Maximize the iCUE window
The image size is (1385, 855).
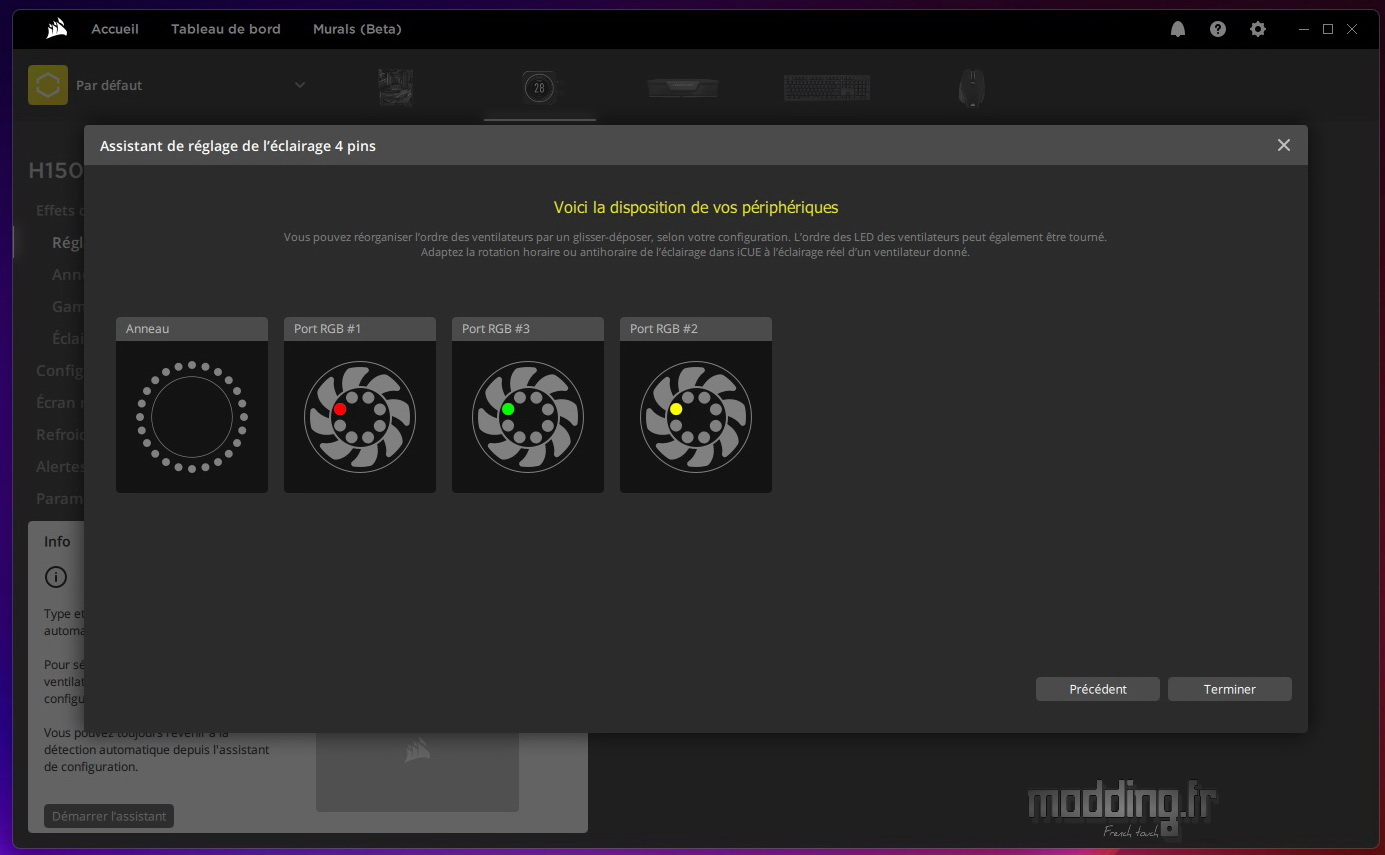pyautogui.click(x=1328, y=29)
